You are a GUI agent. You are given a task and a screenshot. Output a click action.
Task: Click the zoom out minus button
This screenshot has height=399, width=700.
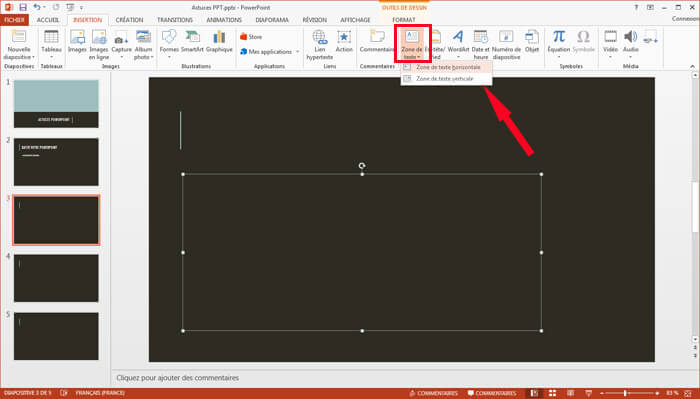[602, 393]
